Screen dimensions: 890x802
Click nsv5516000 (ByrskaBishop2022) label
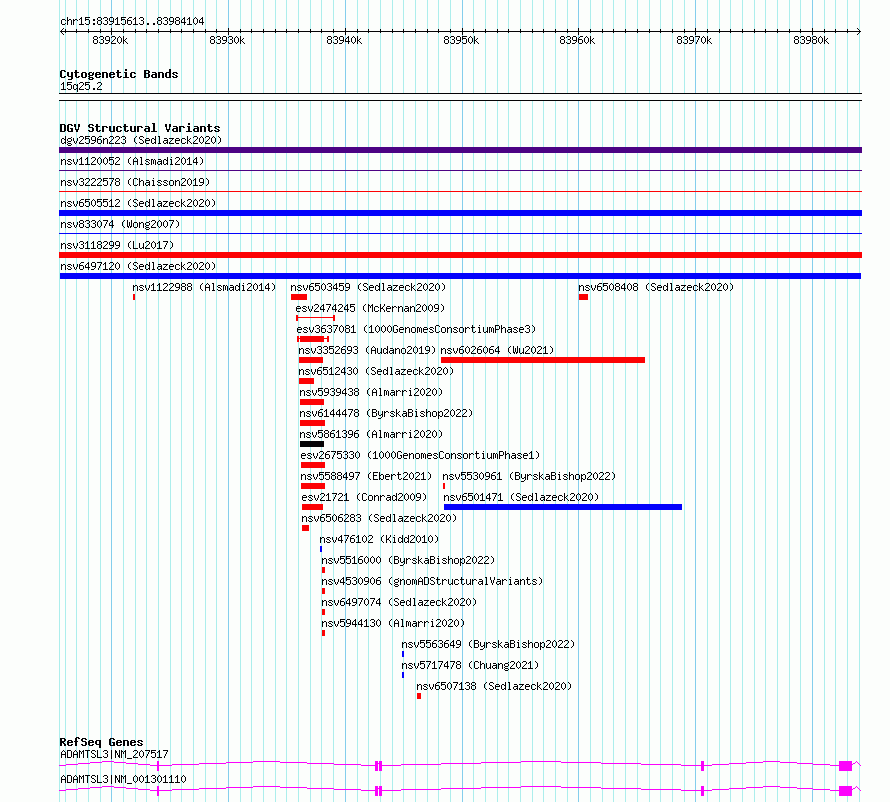coord(408,560)
